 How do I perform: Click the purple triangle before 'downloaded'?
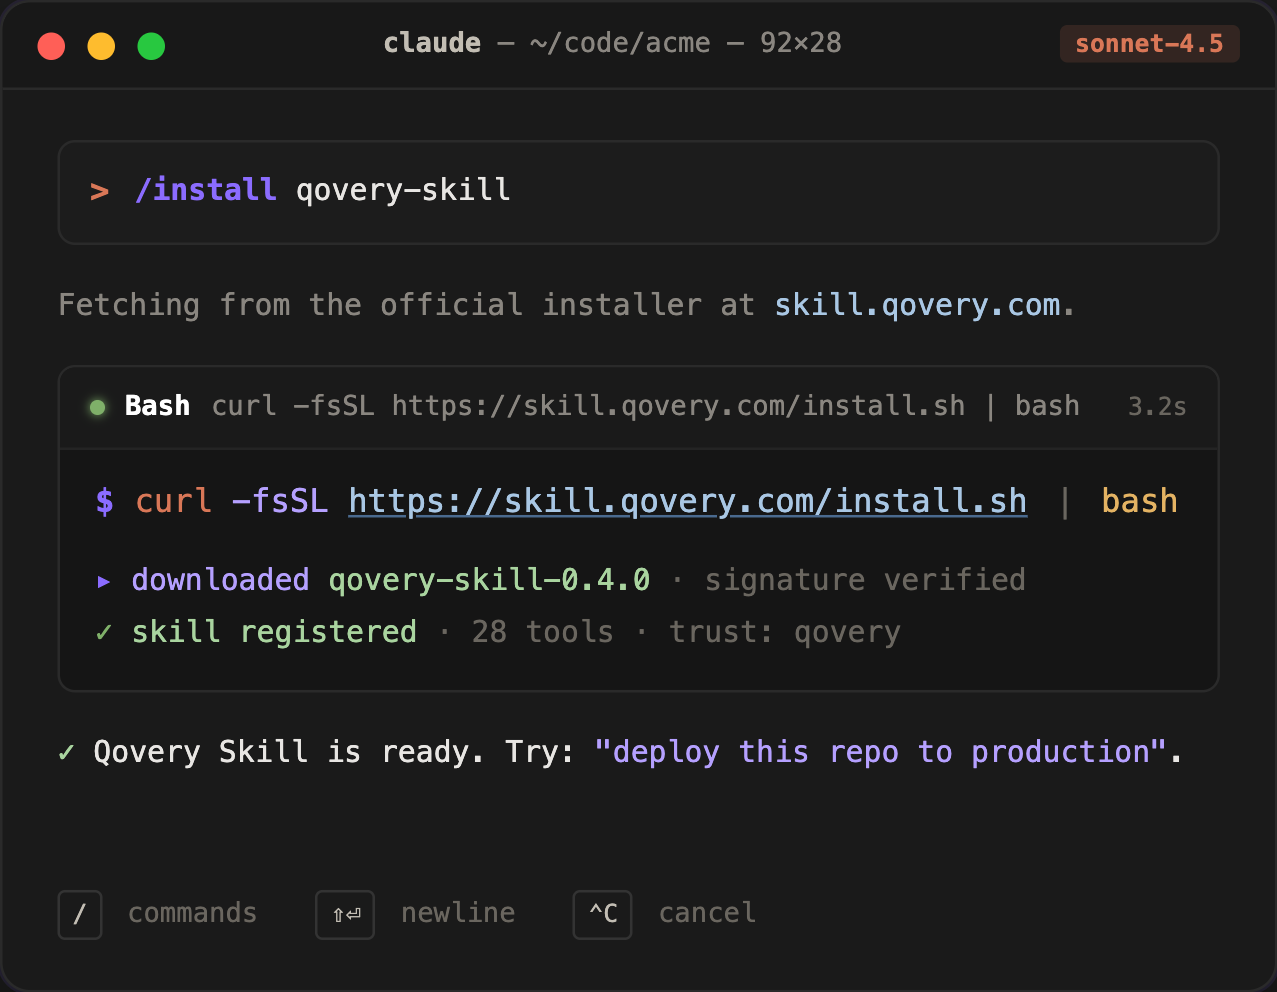coord(103,581)
